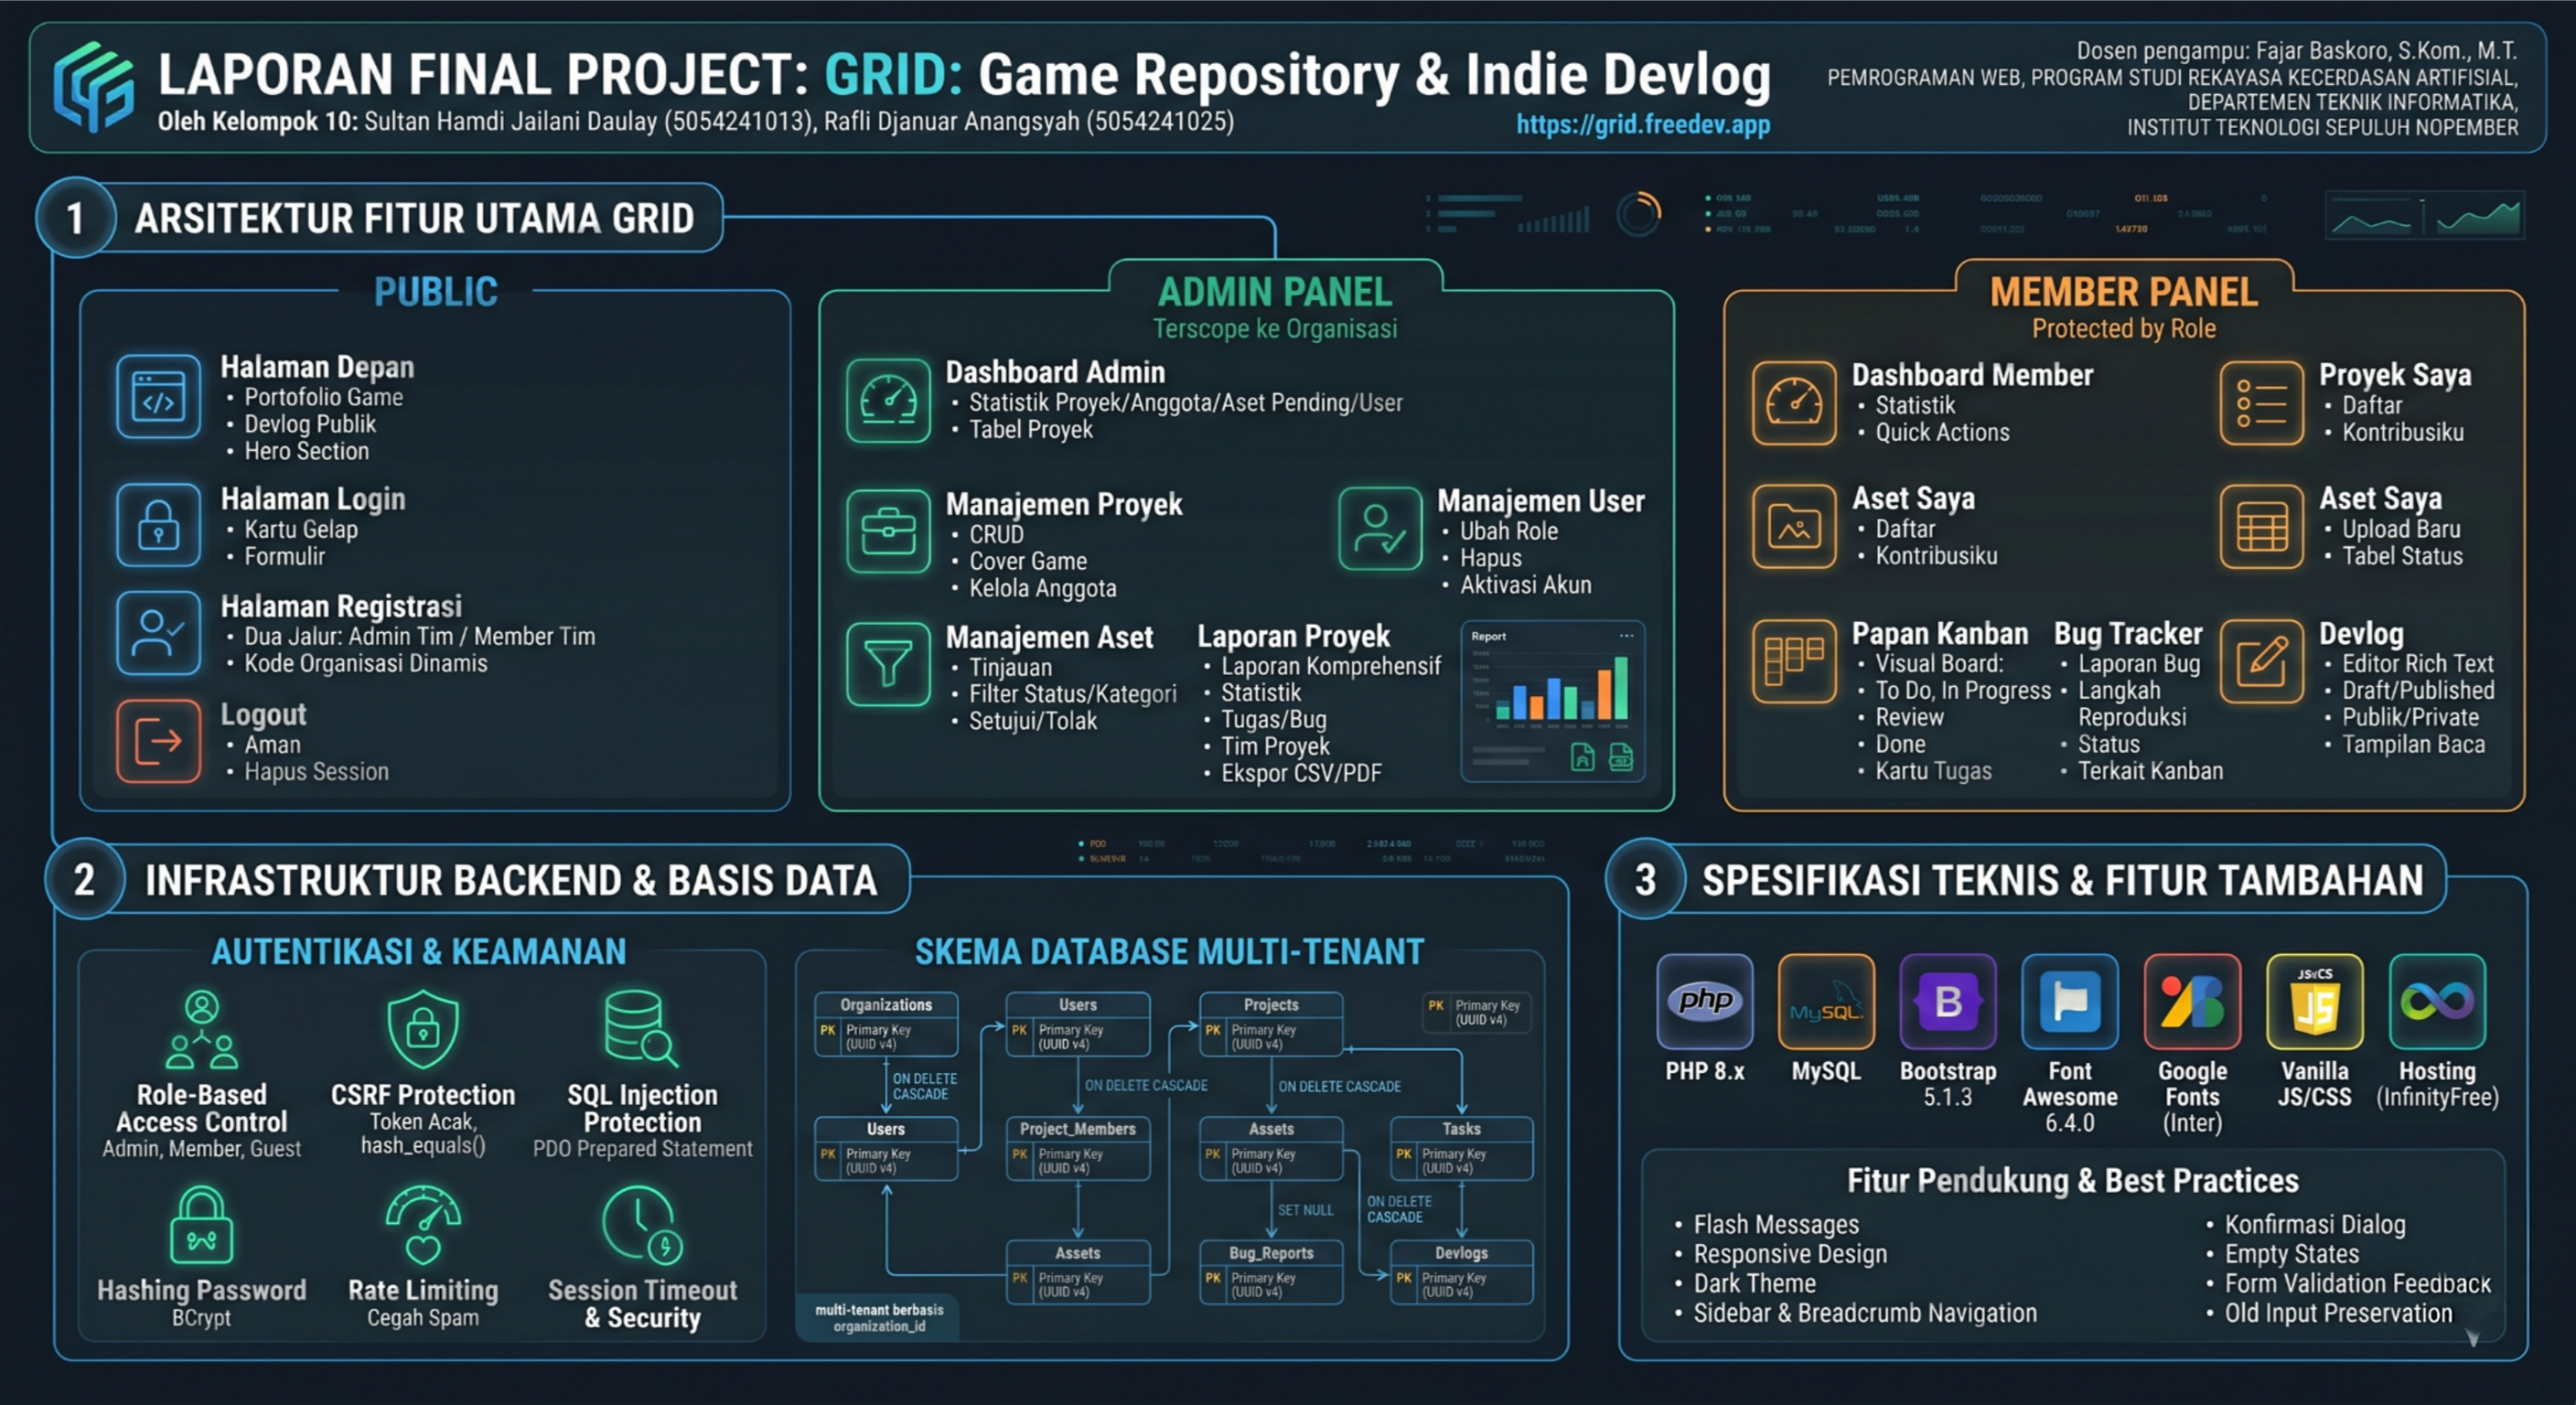Click the Bug Tracker heading
This screenshot has width=2576, height=1405.
pos(2128,633)
